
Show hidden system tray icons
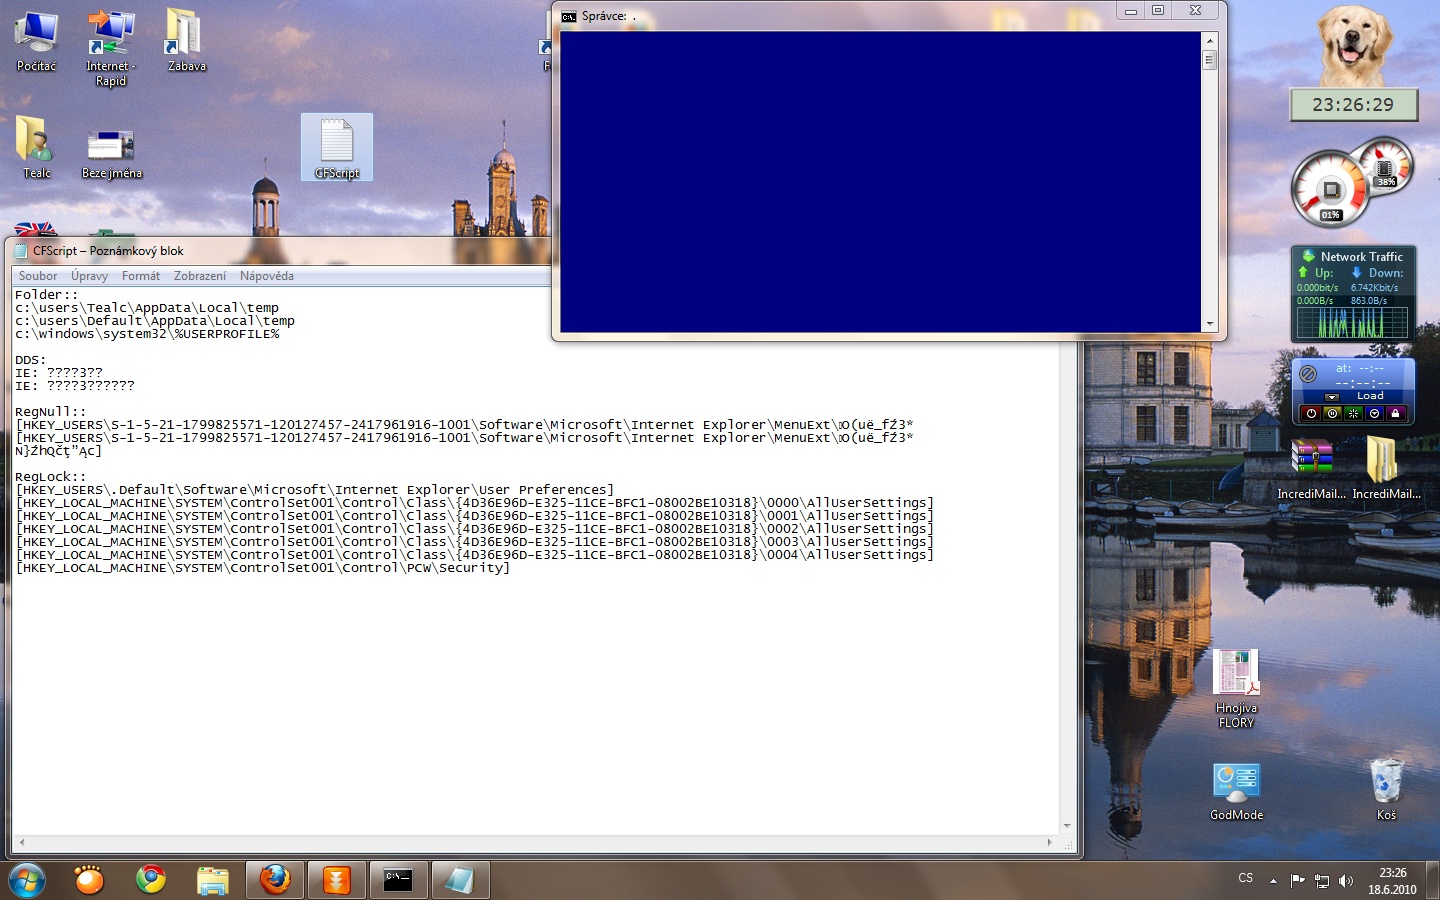pyautogui.click(x=1273, y=881)
